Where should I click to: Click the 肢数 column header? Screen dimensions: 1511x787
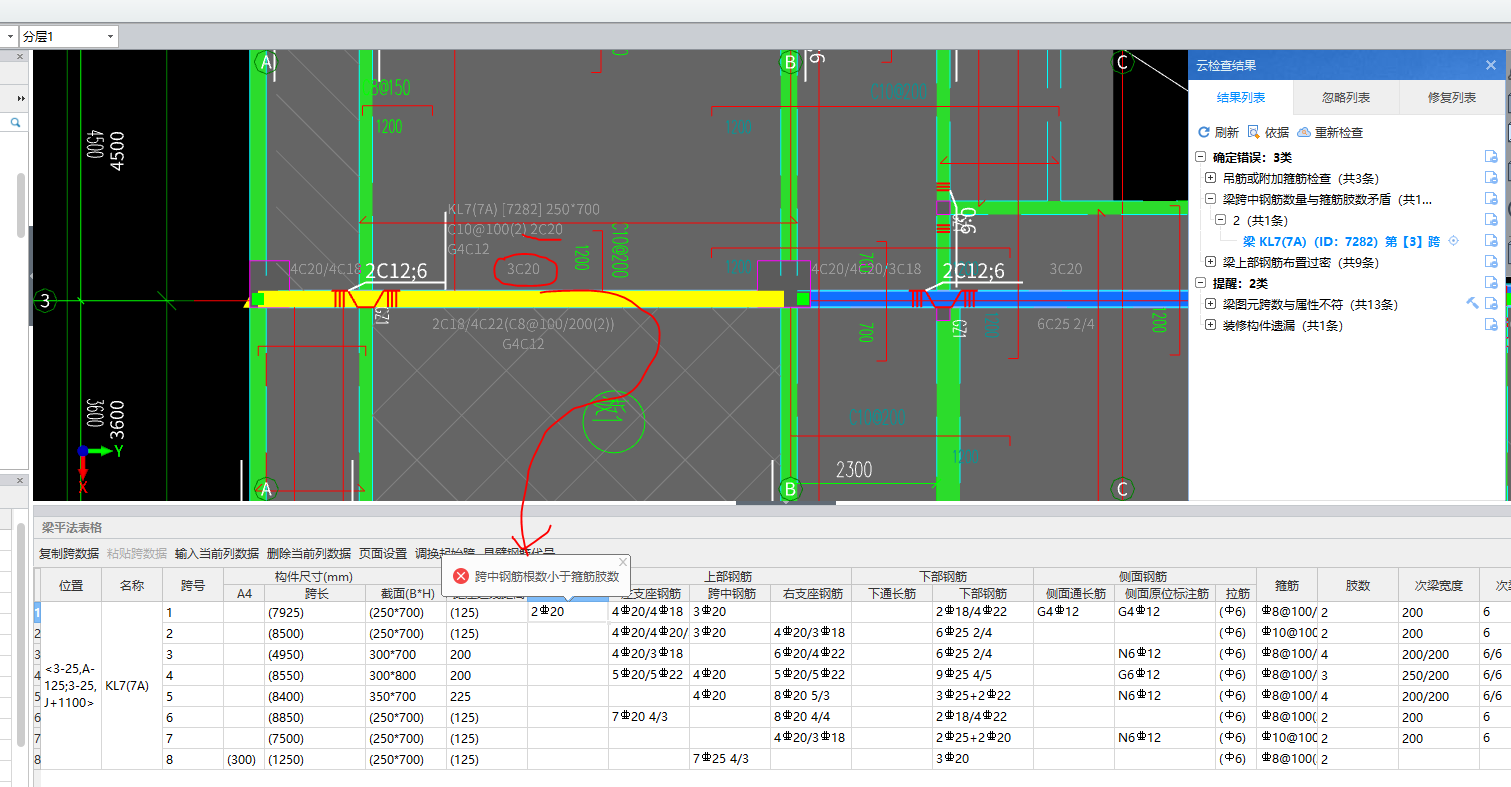1358,585
